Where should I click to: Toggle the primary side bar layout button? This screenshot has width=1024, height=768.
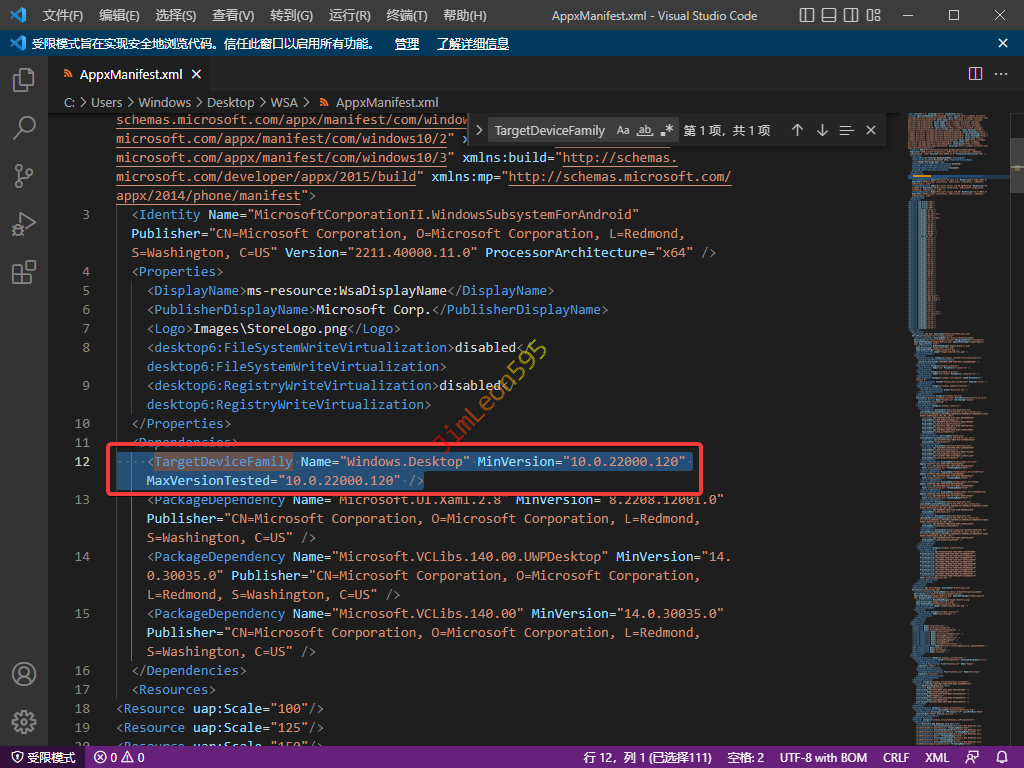[807, 16]
